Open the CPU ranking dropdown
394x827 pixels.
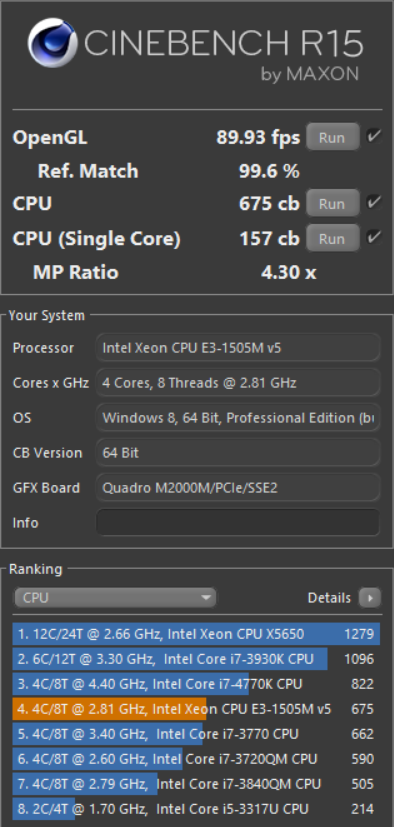[x=115, y=598]
